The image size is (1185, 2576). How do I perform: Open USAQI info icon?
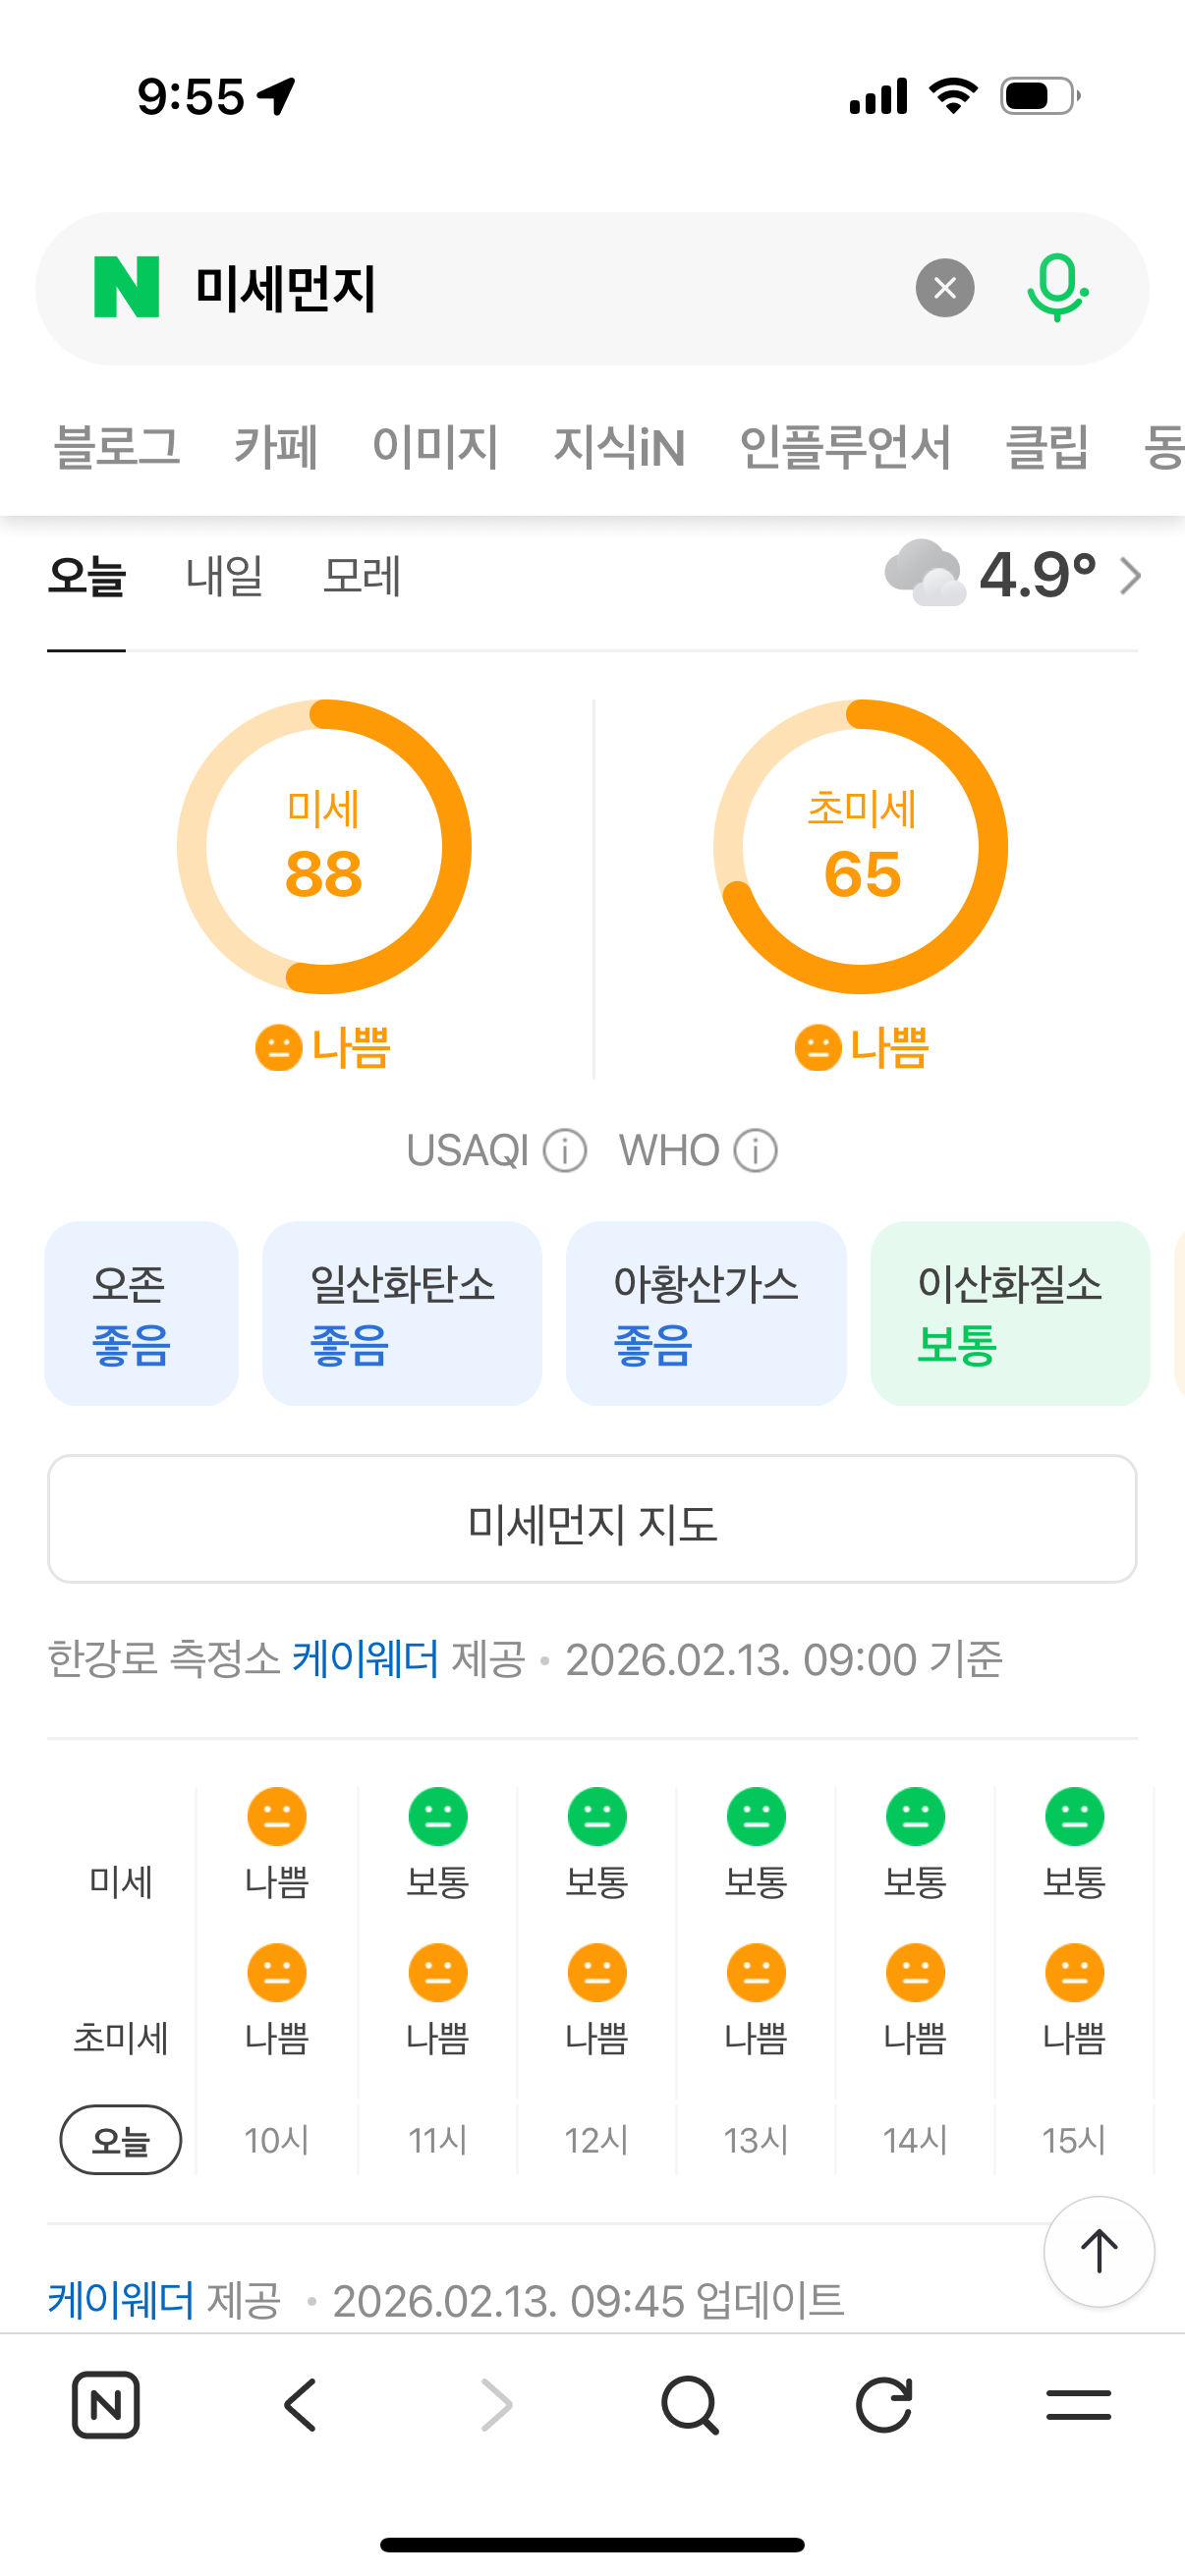coord(565,1150)
